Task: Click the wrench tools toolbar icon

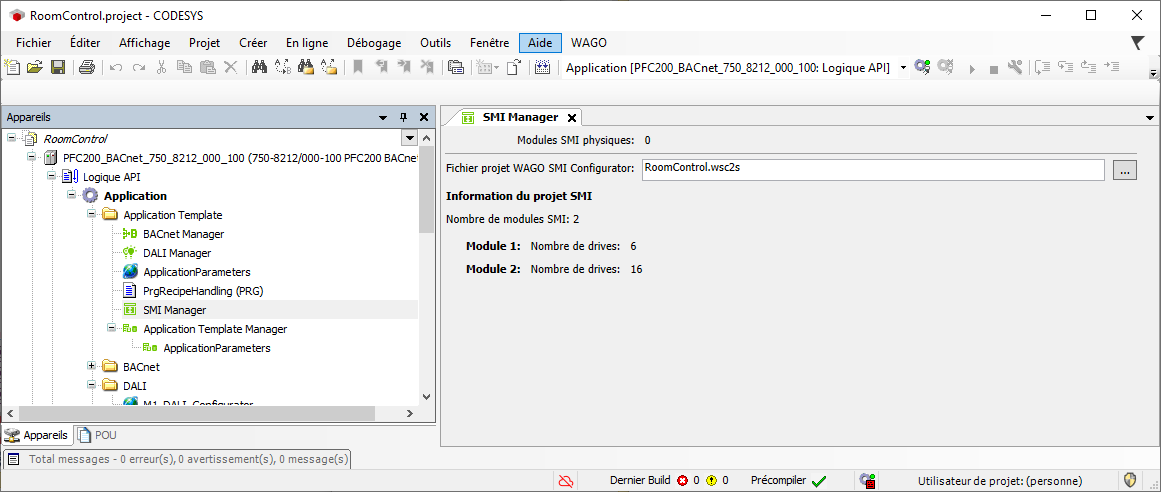Action: pos(1015,67)
